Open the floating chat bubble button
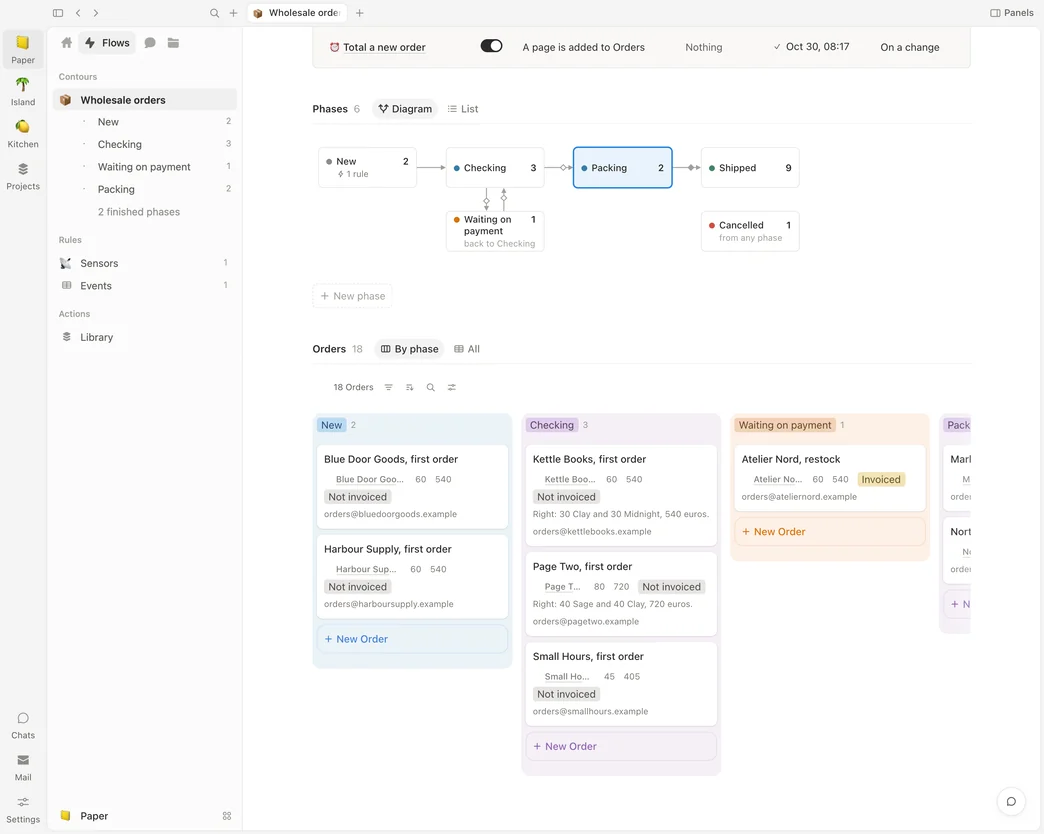 (1011, 801)
